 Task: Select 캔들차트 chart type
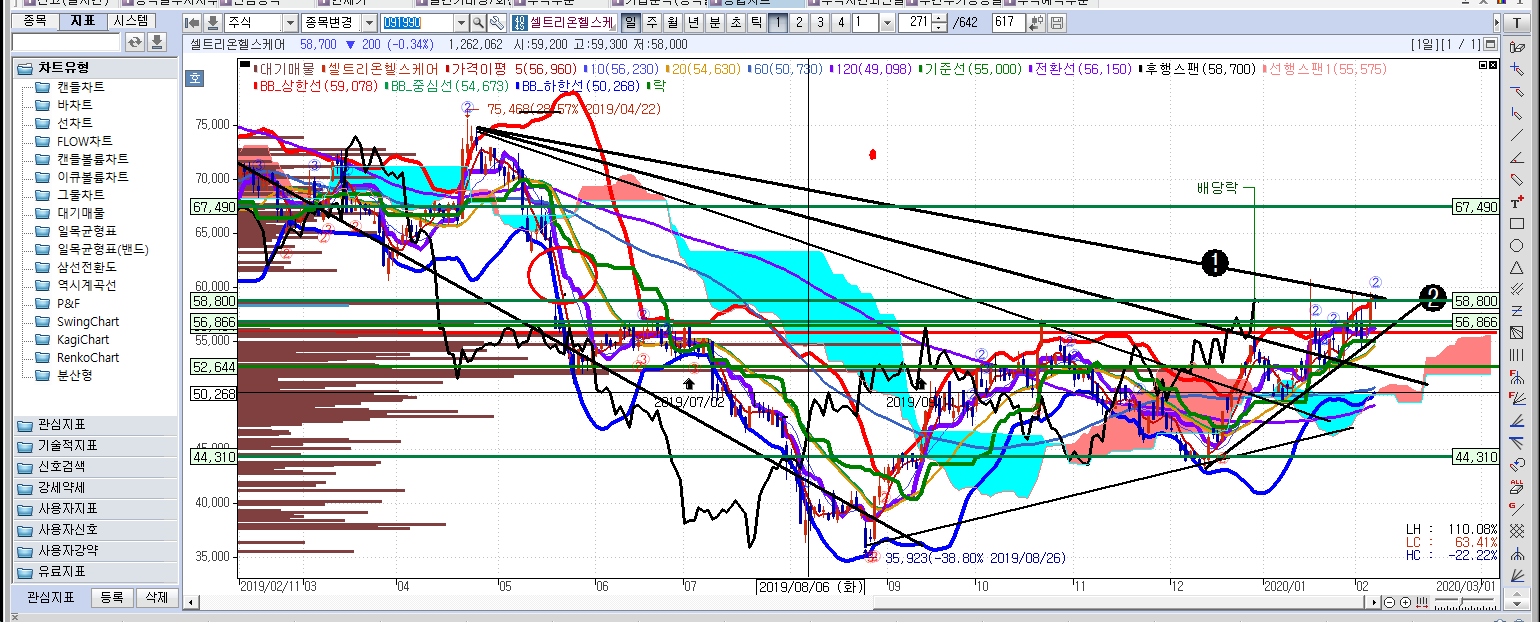pyautogui.click(x=80, y=87)
